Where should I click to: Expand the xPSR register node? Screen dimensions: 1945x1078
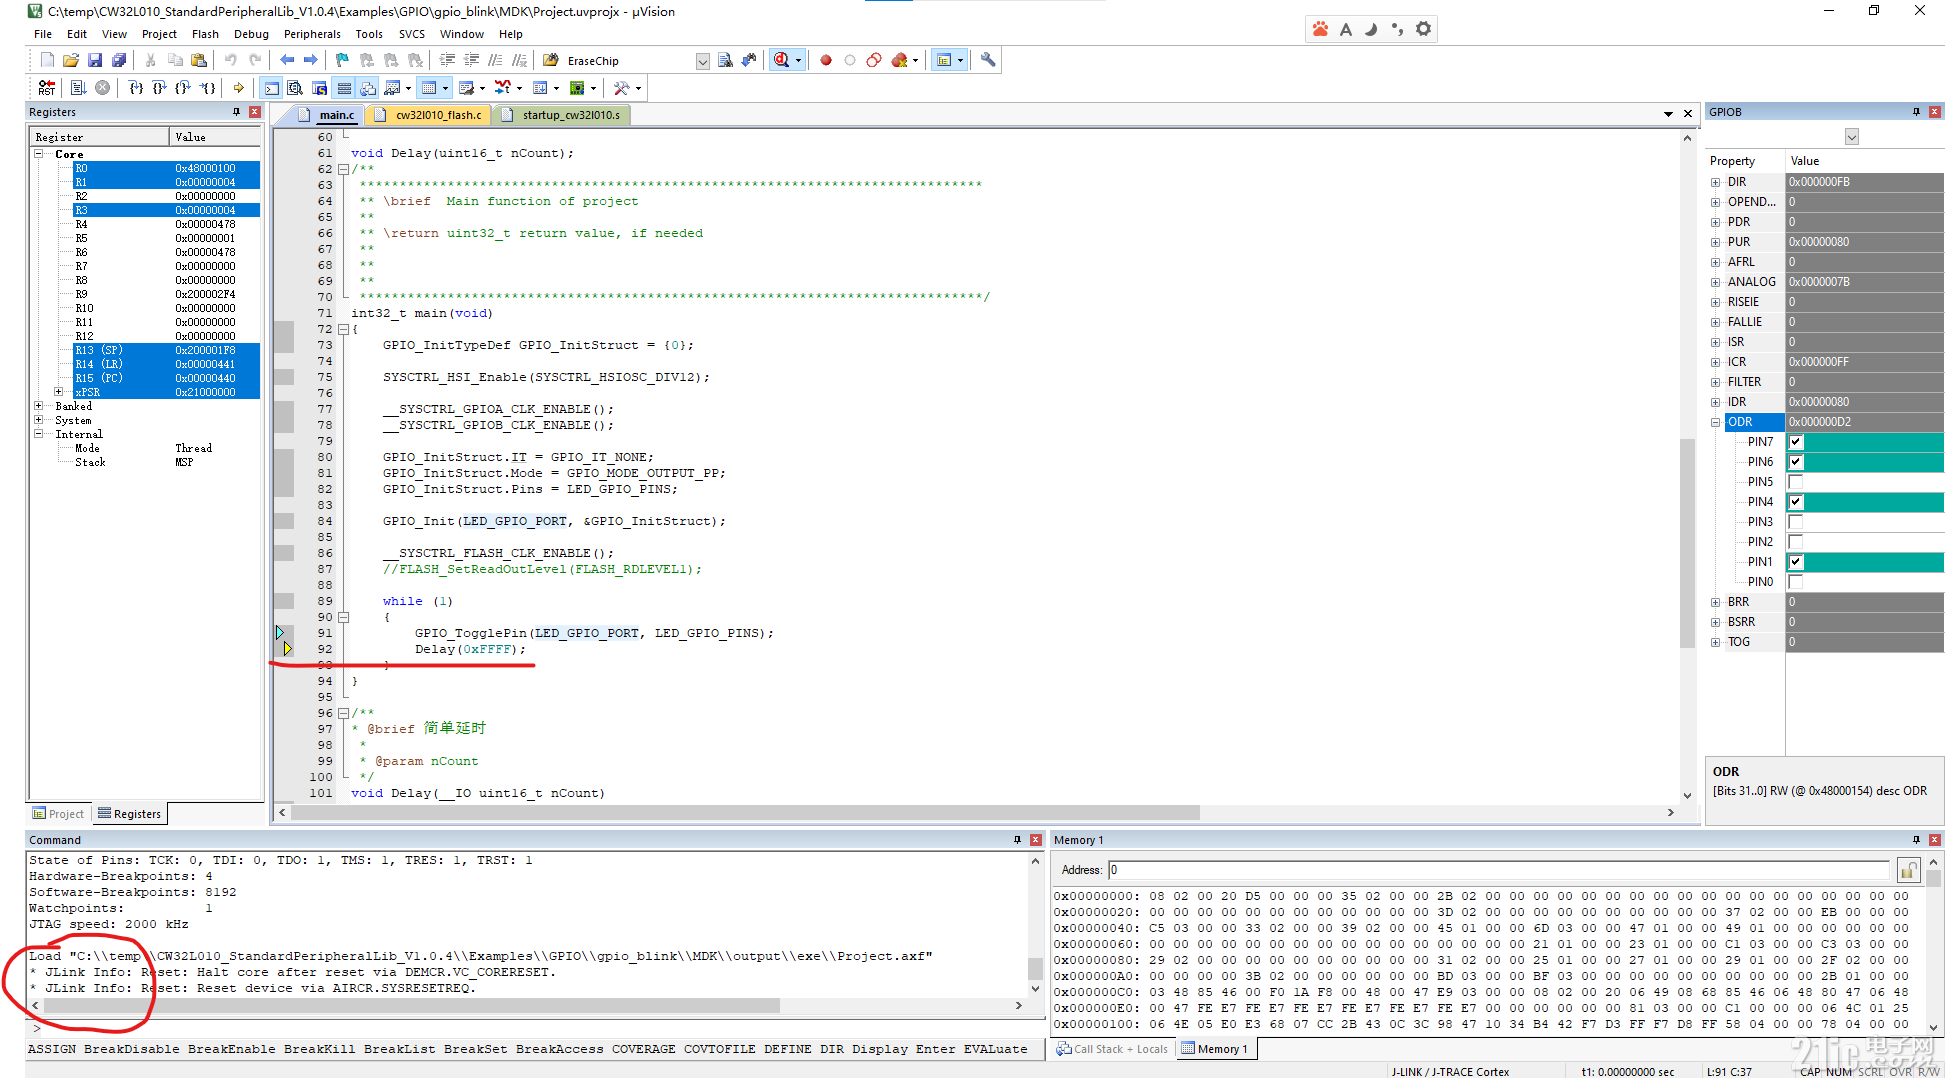59,392
